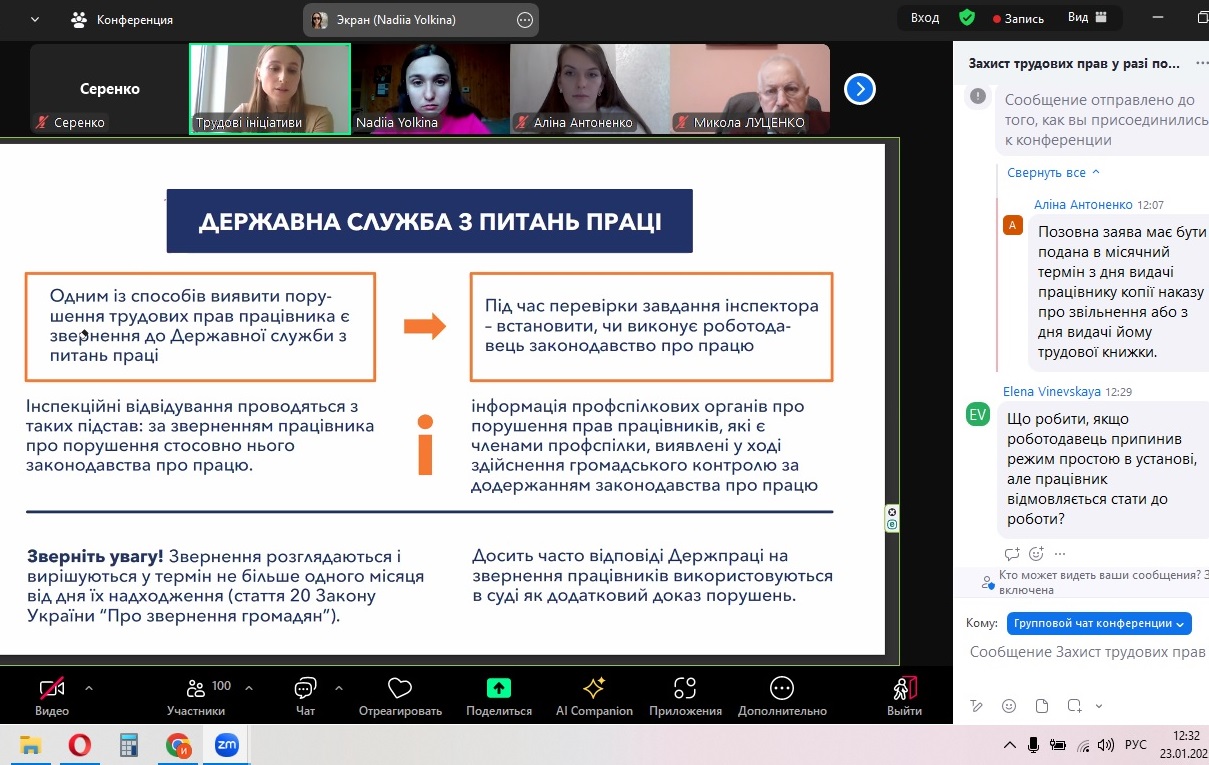Open the green shield encryption info
The image size is (1209, 765).
[966, 18]
